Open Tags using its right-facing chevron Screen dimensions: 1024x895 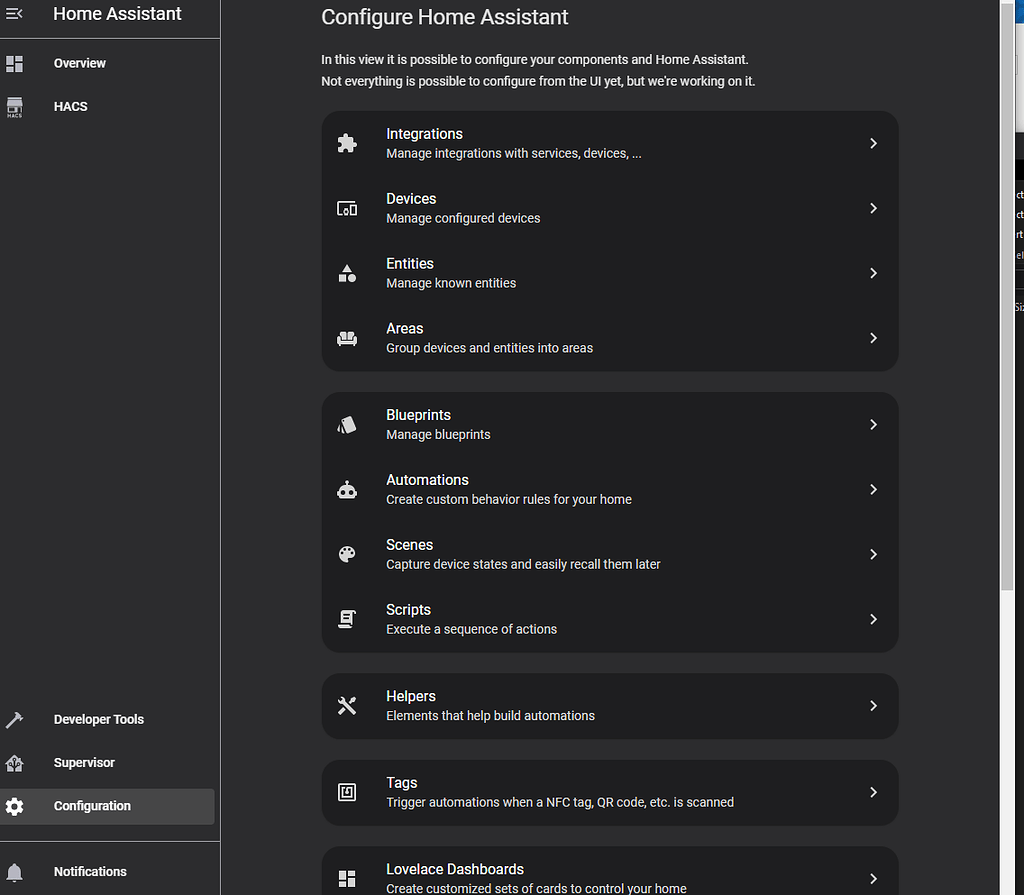[x=872, y=793]
